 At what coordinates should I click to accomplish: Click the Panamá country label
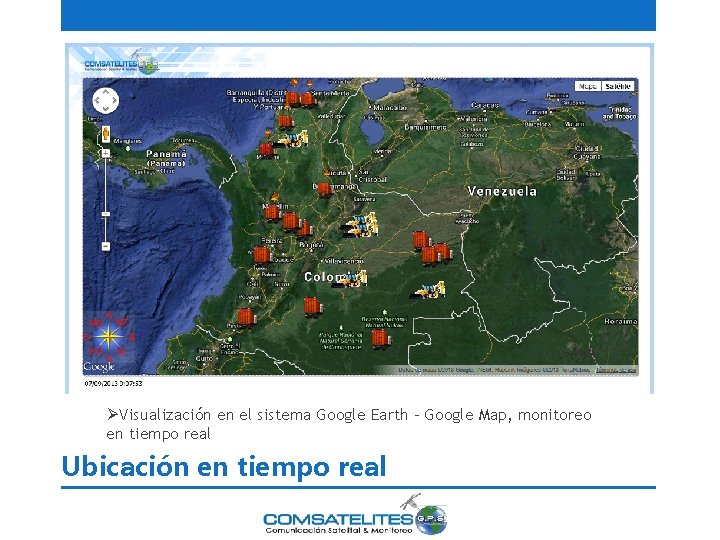(x=166, y=158)
